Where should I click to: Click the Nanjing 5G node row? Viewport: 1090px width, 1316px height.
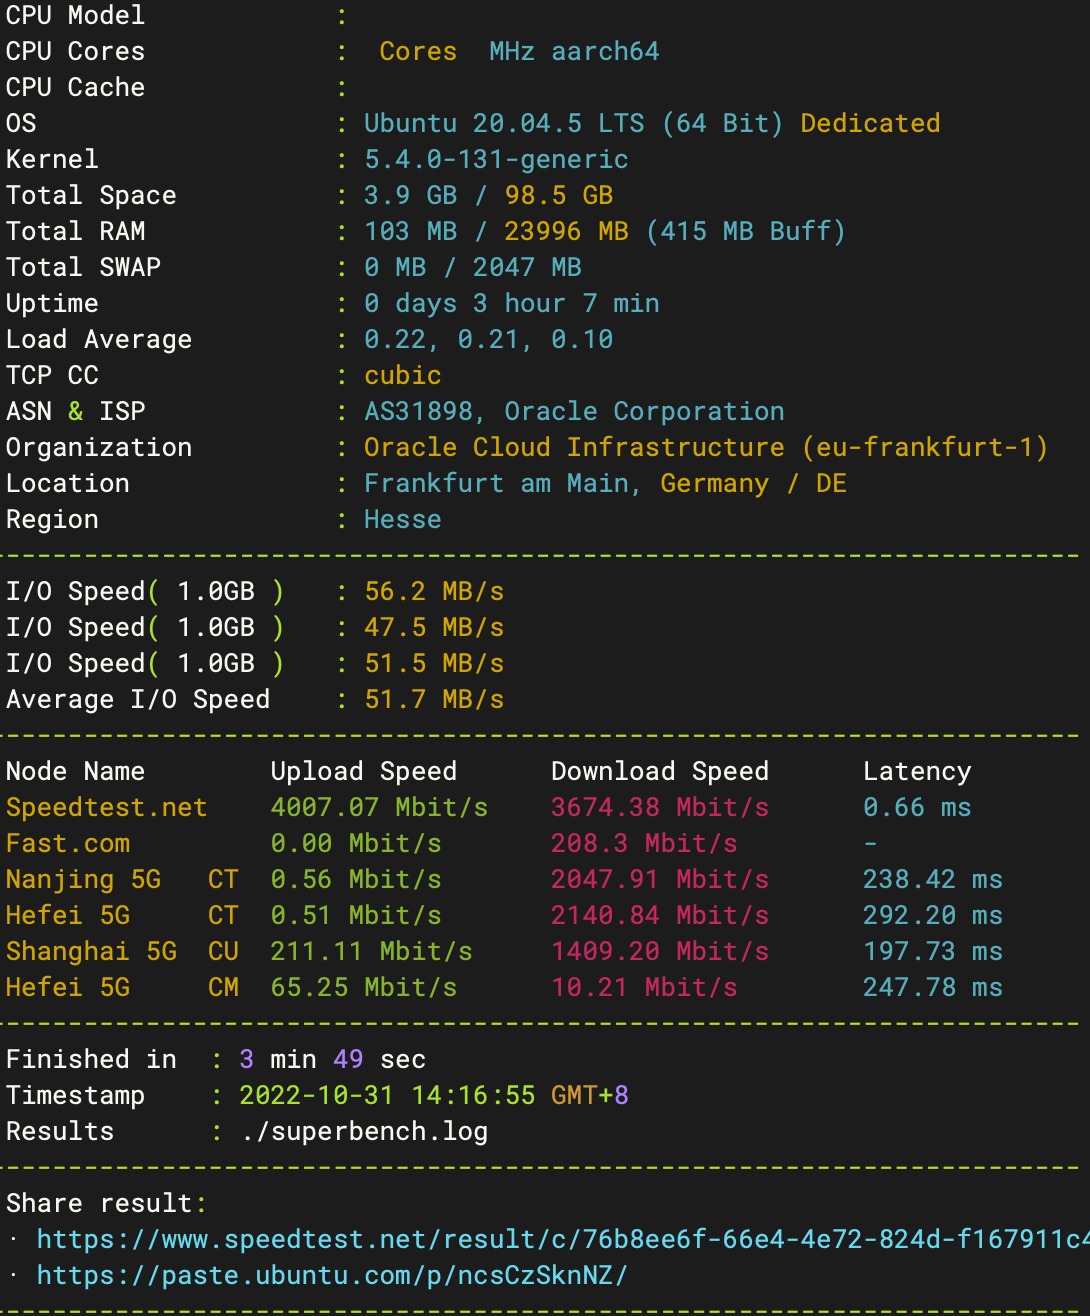coord(83,880)
